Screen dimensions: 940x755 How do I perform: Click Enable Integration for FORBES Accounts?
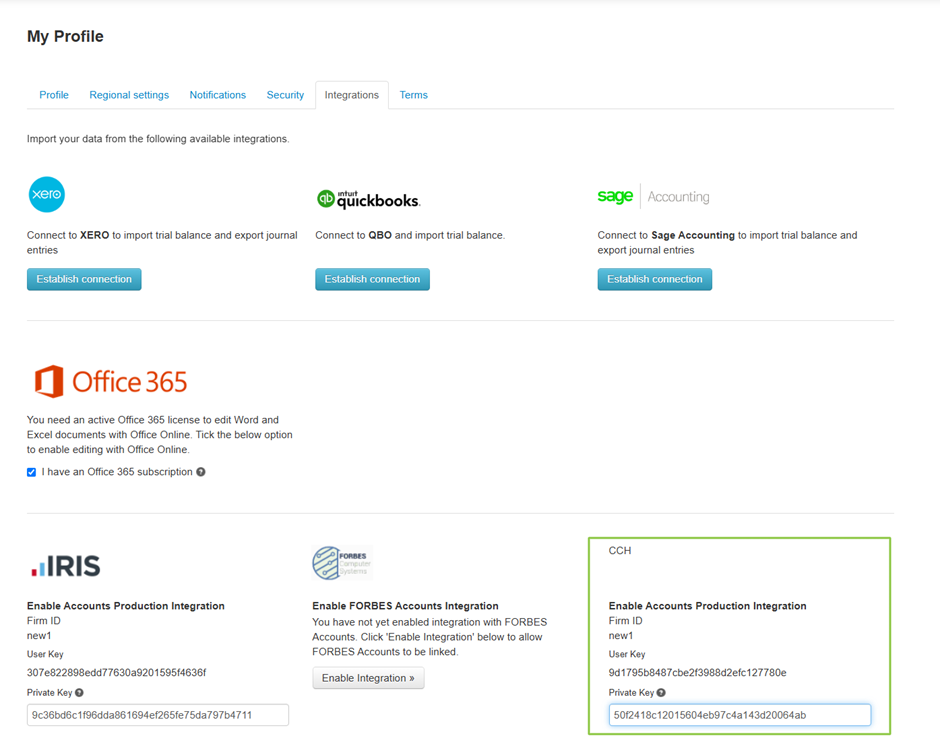(368, 678)
